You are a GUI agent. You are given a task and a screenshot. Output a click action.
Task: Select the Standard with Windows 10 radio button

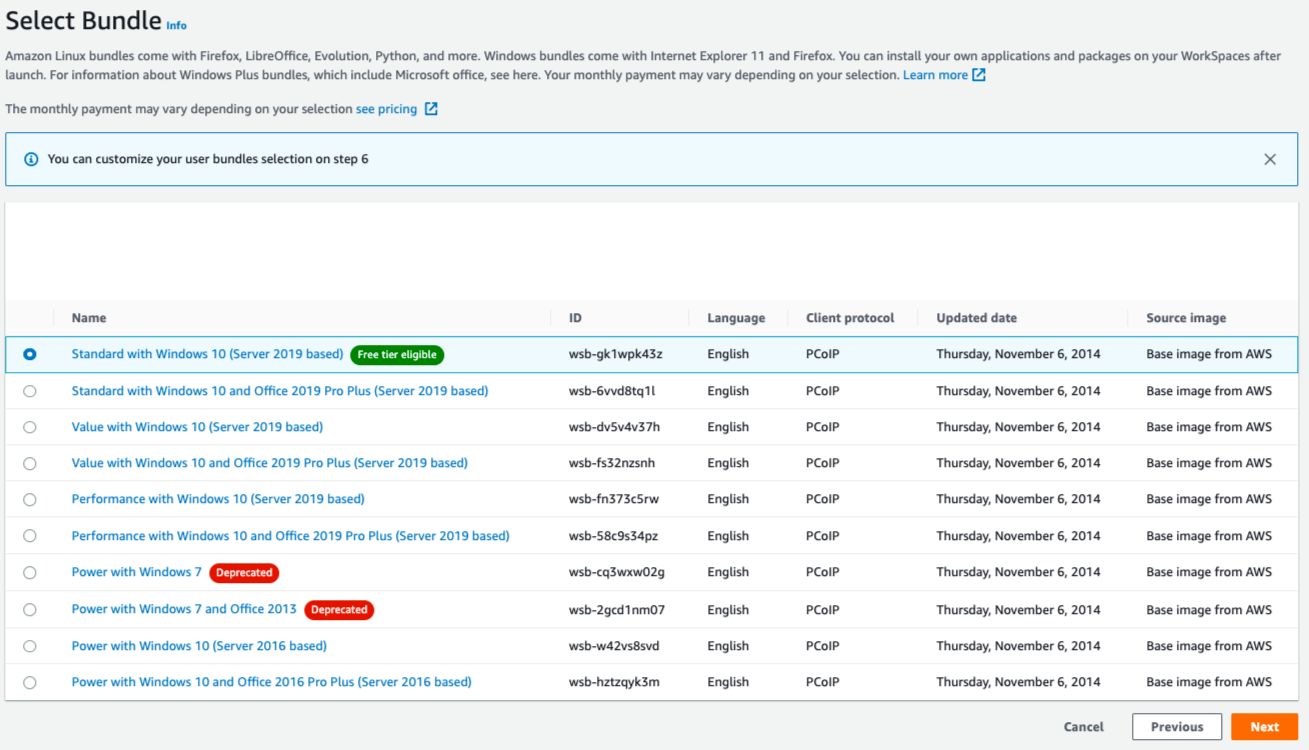(30, 354)
